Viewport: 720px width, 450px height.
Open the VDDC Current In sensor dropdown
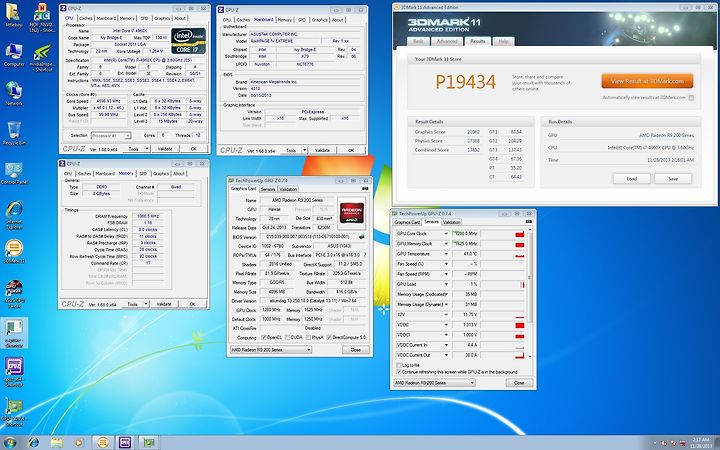tap(445, 345)
